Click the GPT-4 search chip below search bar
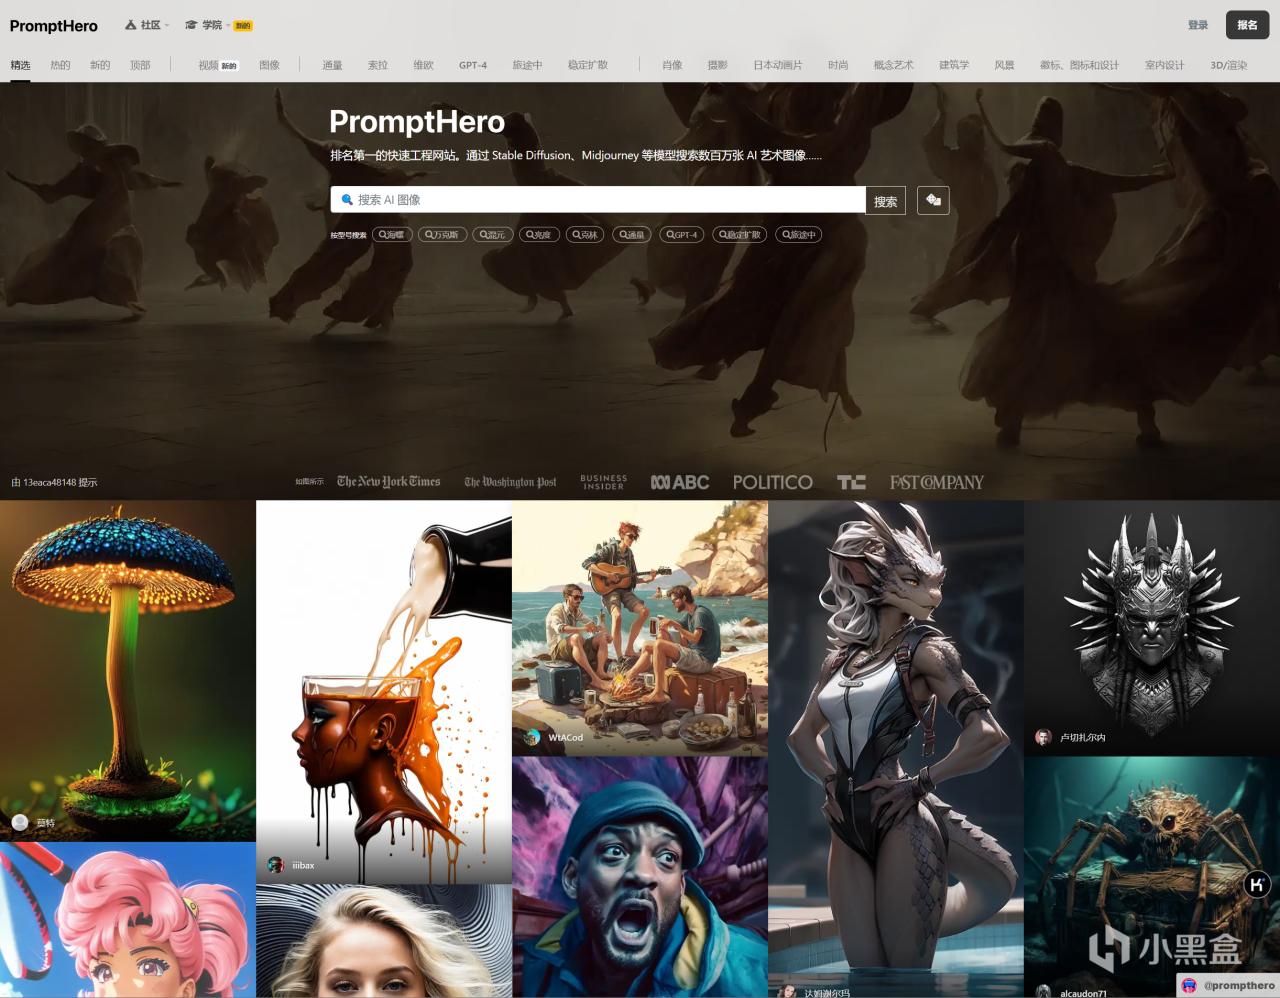1280x998 pixels. pyautogui.click(x=682, y=235)
